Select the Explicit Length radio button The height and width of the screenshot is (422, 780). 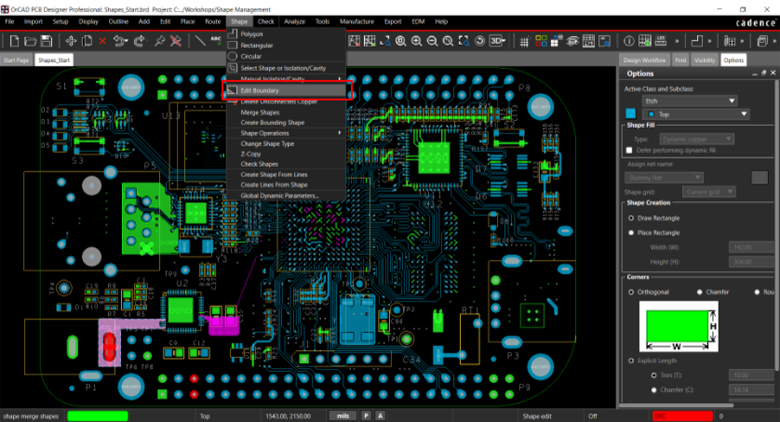(631, 360)
